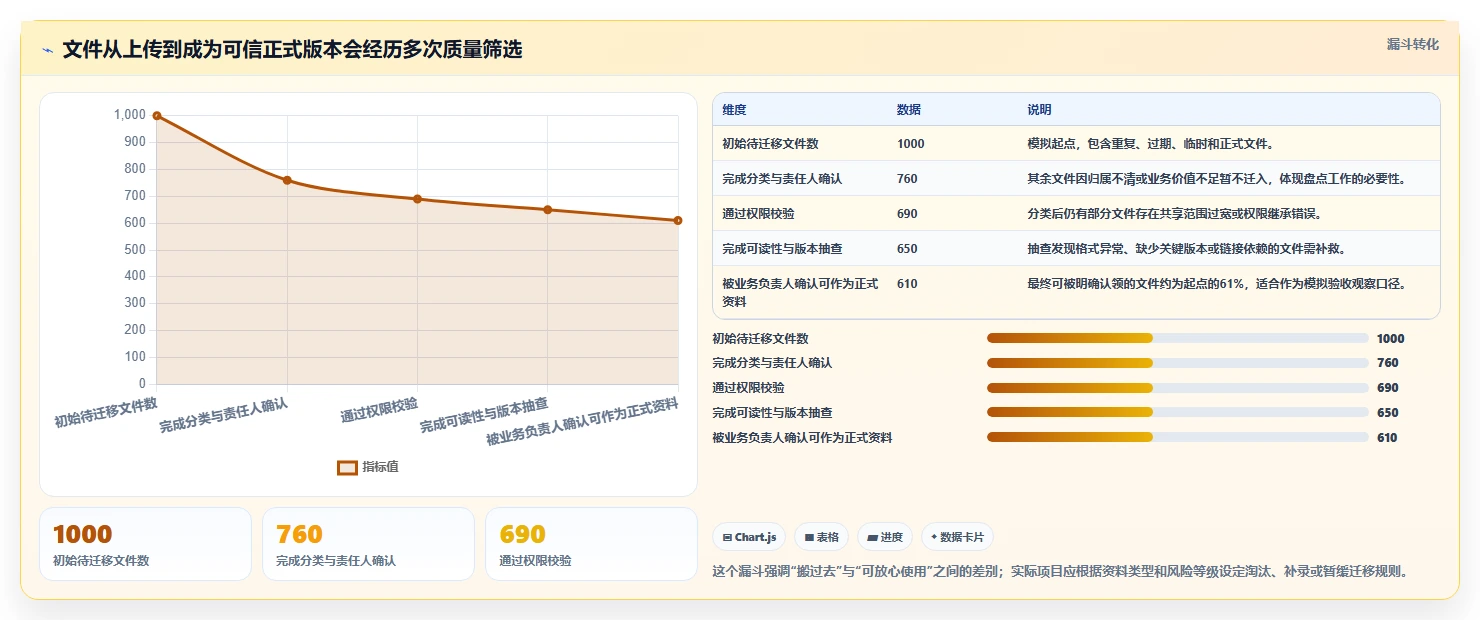
Task: Click the x-axis label 初始待迁移文件数
Action: [106, 412]
